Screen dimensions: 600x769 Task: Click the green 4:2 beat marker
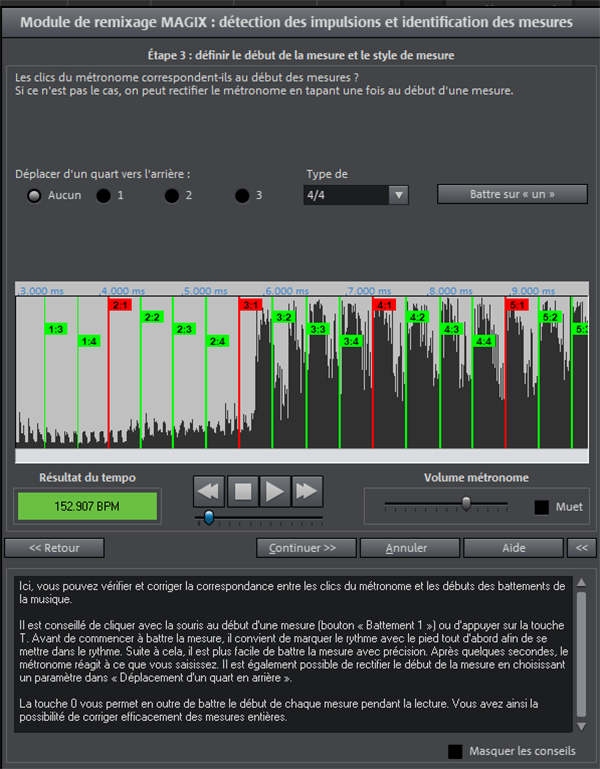pos(417,317)
